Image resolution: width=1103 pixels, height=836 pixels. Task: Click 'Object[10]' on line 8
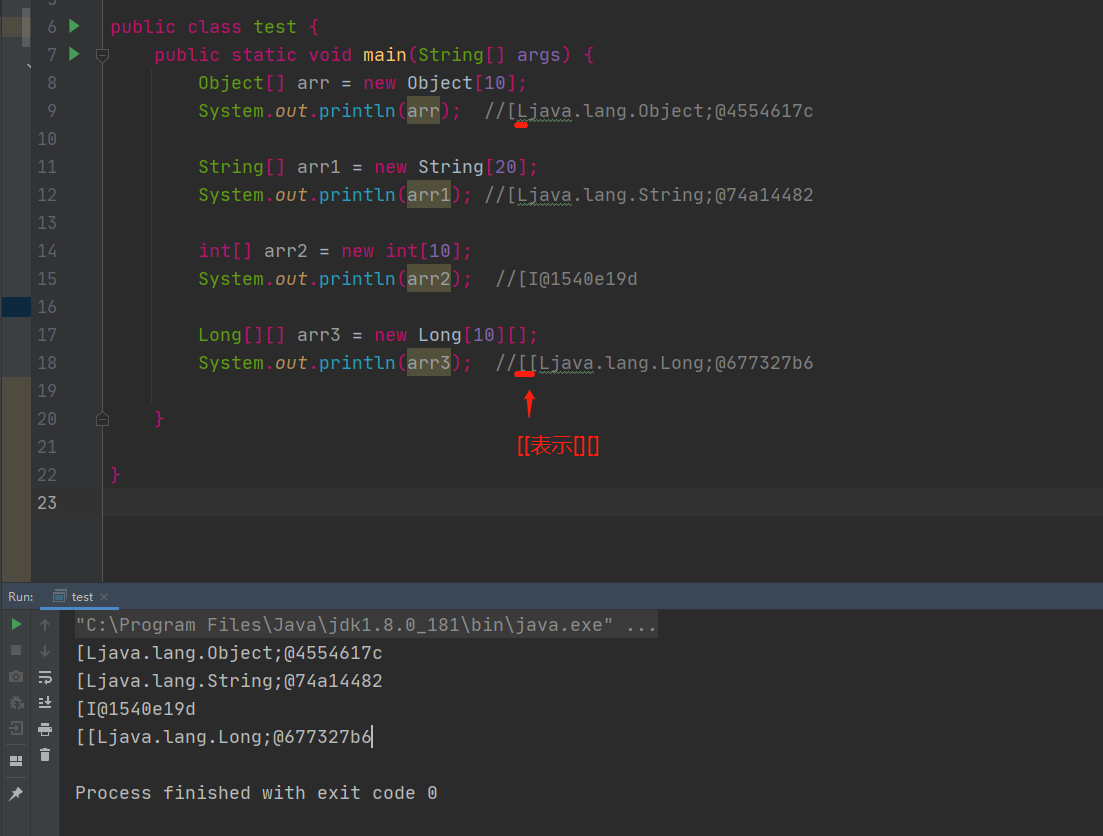pos(461,83)
